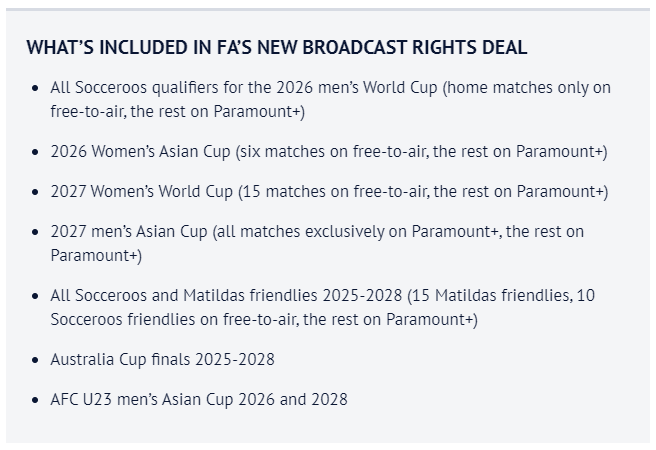Click the heading about FA's broadcast rights deal
Viewport: 656px width, 450px height.
[x=277, y=47]
